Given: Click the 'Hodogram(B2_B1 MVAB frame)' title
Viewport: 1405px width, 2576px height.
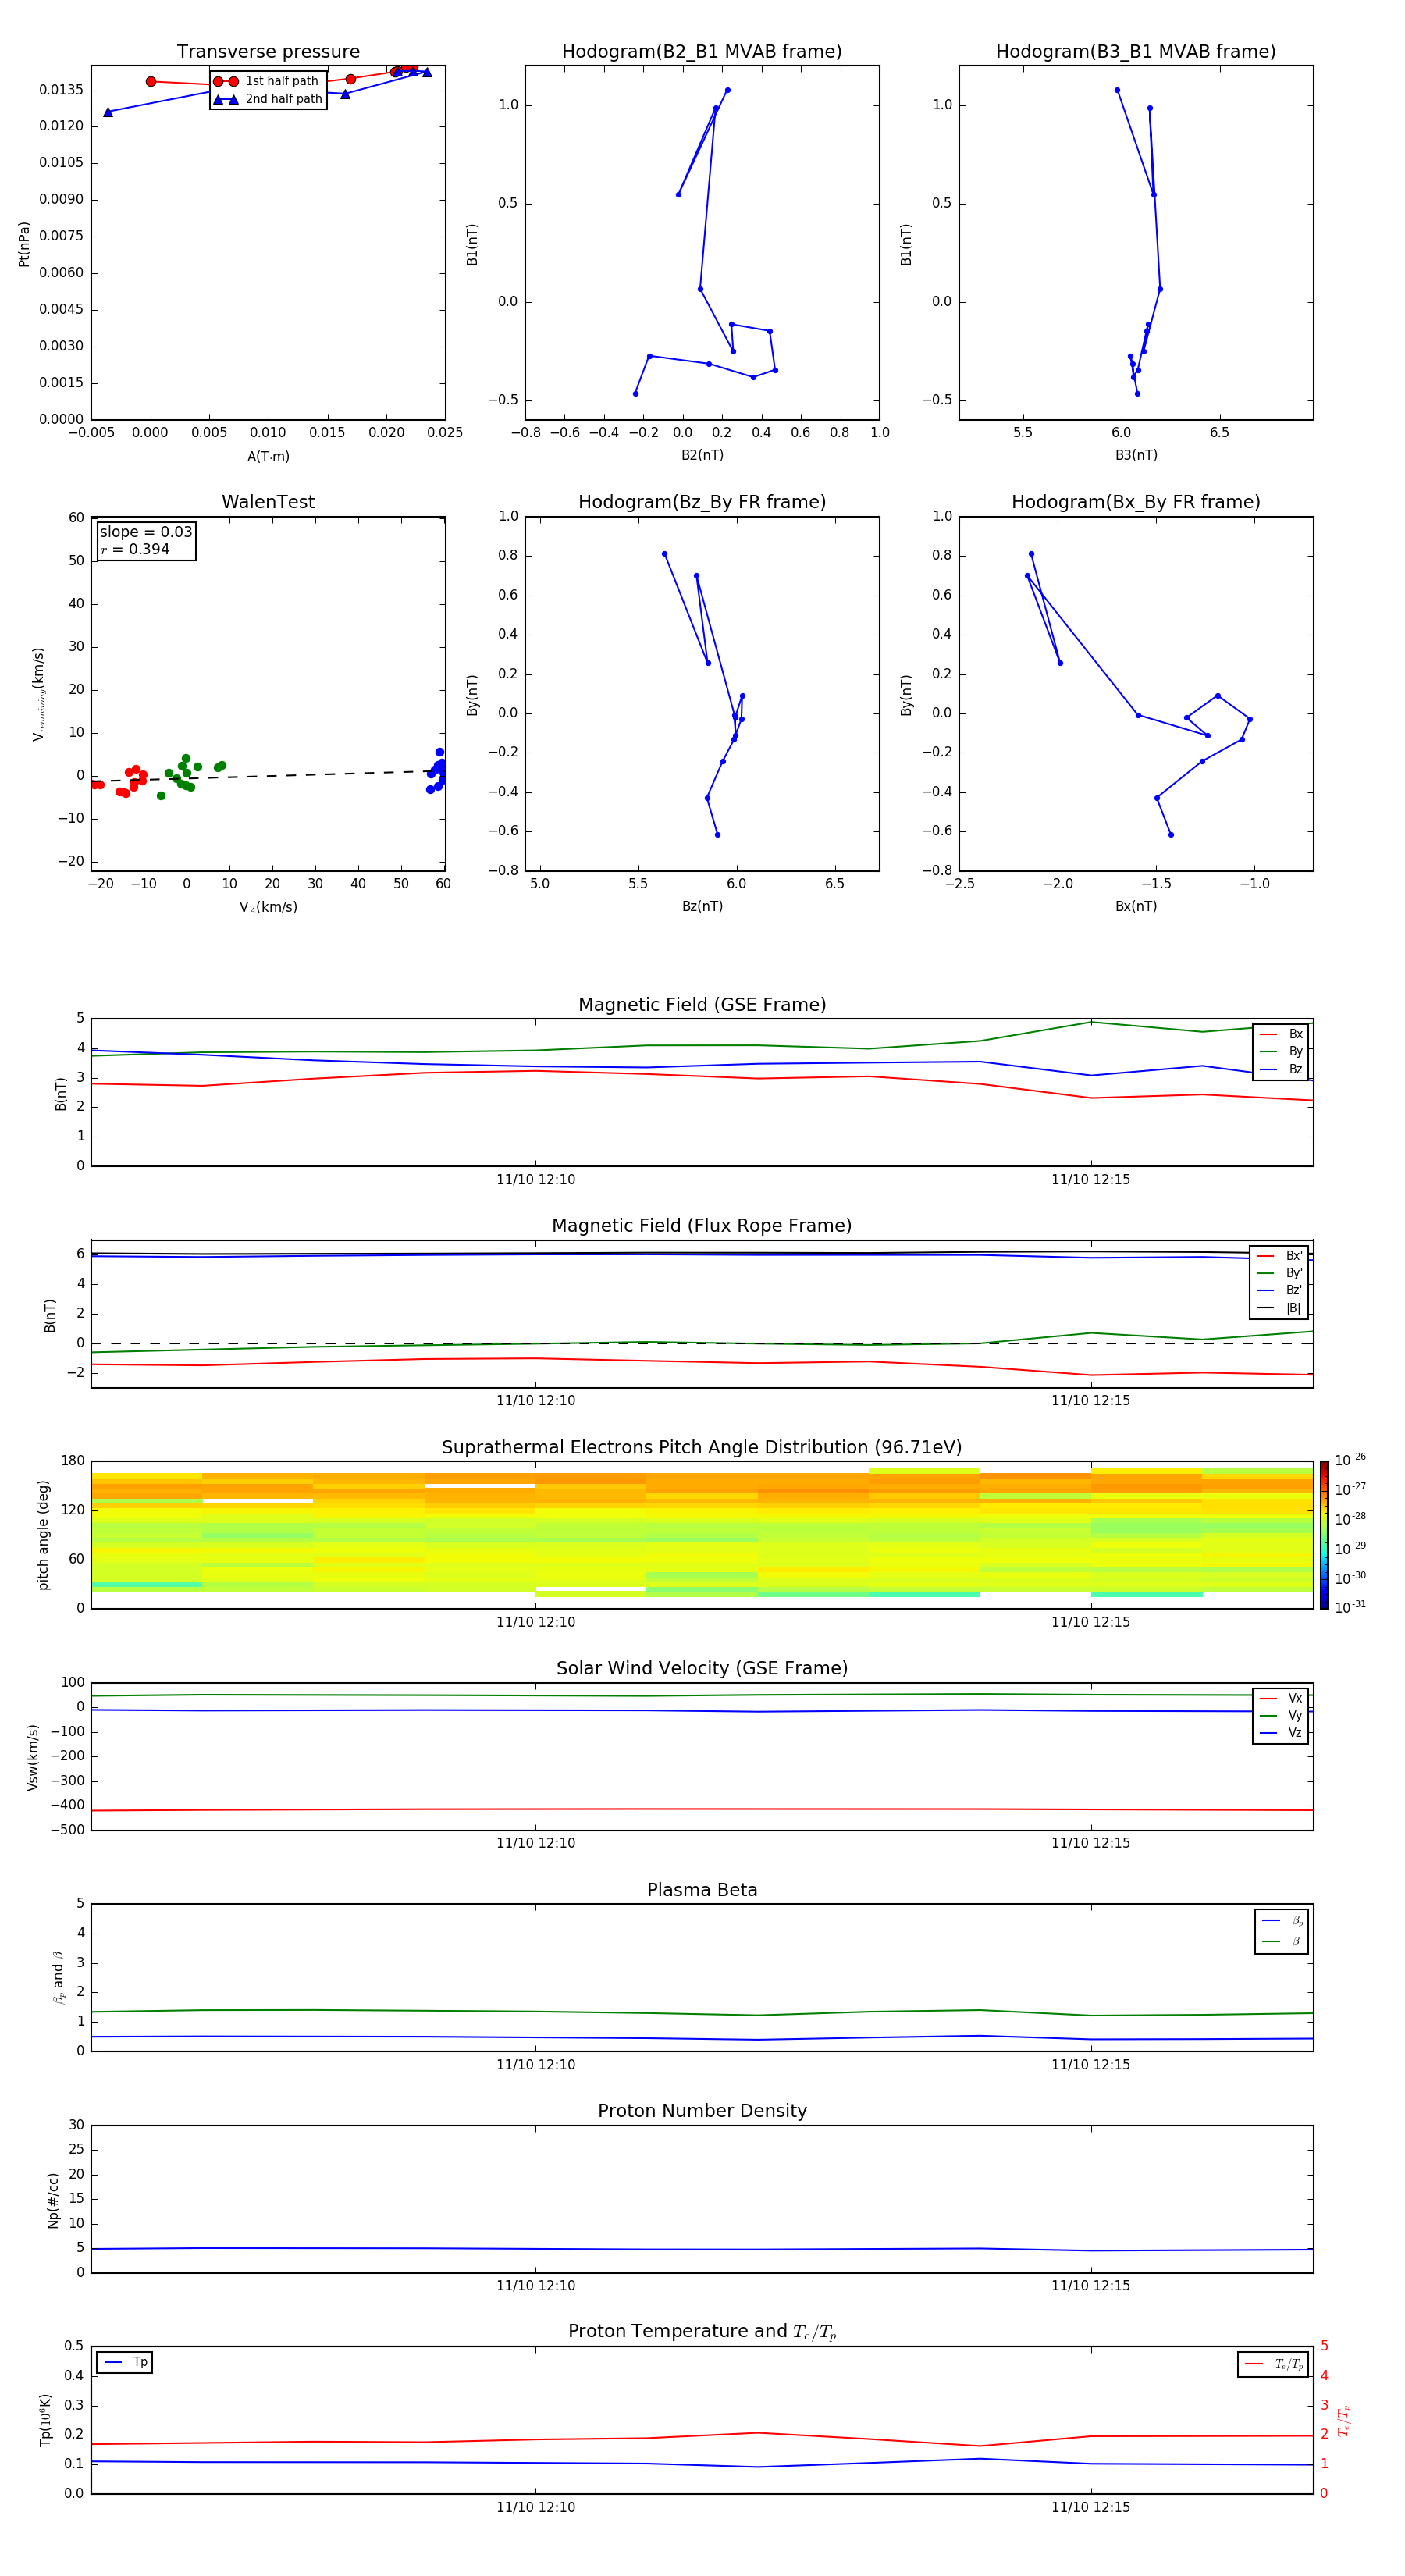Looking at the screenshot, I should 702,52.
